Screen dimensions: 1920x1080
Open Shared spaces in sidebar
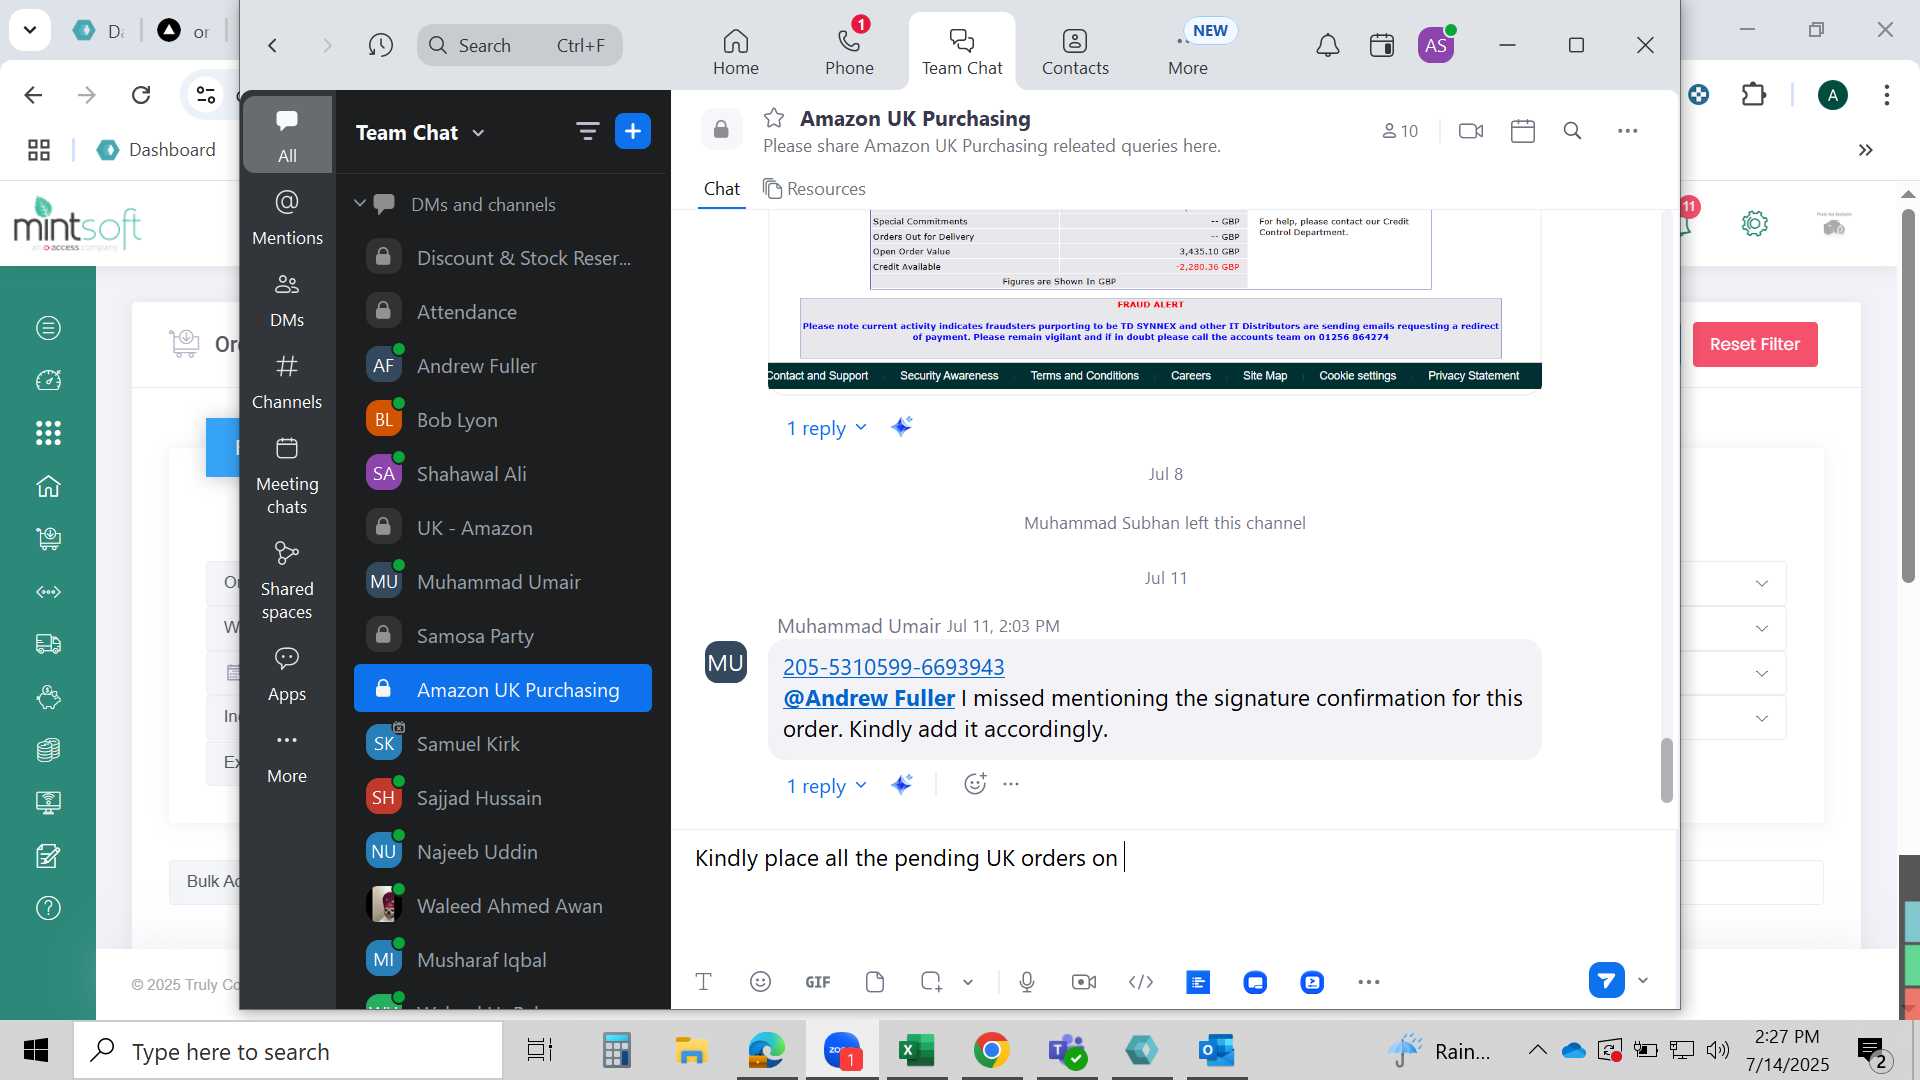pyautogui.click(x=287, y=580)
